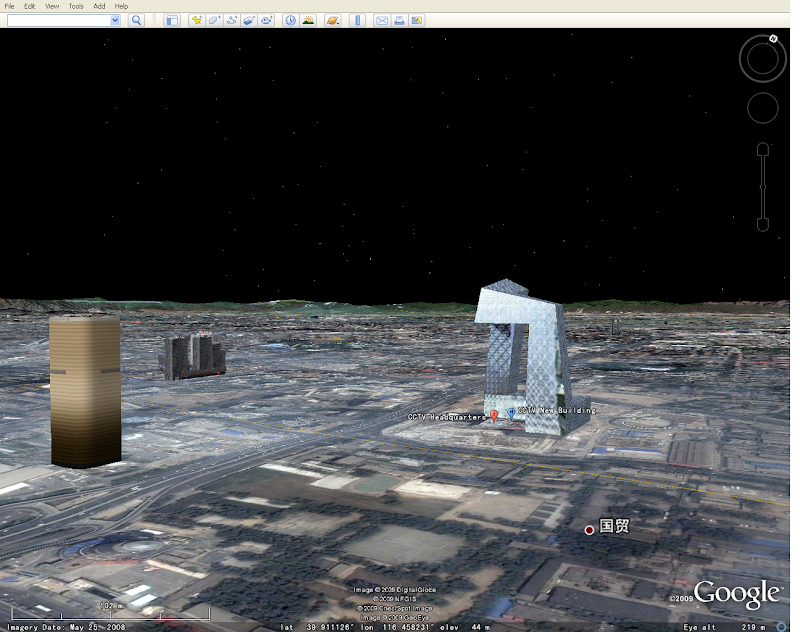Select the Add Path tool

(231, 20)
